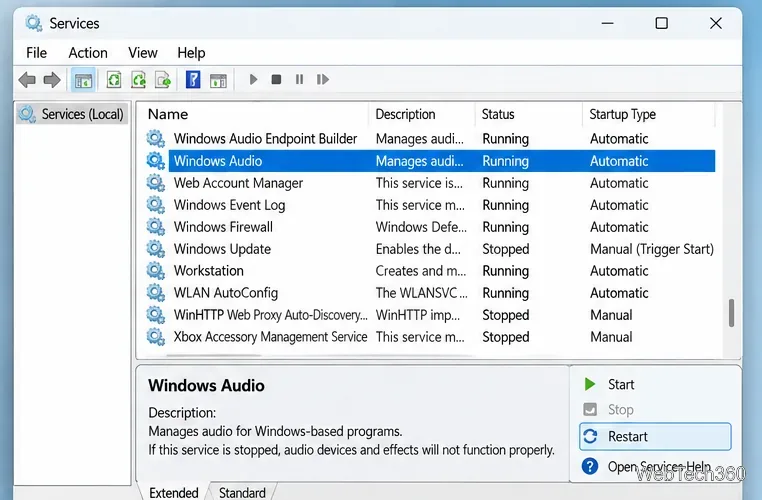This screenshot has height=500, width=762.
Task: Choose Restart in the context menu
Action: pos(655,436)
